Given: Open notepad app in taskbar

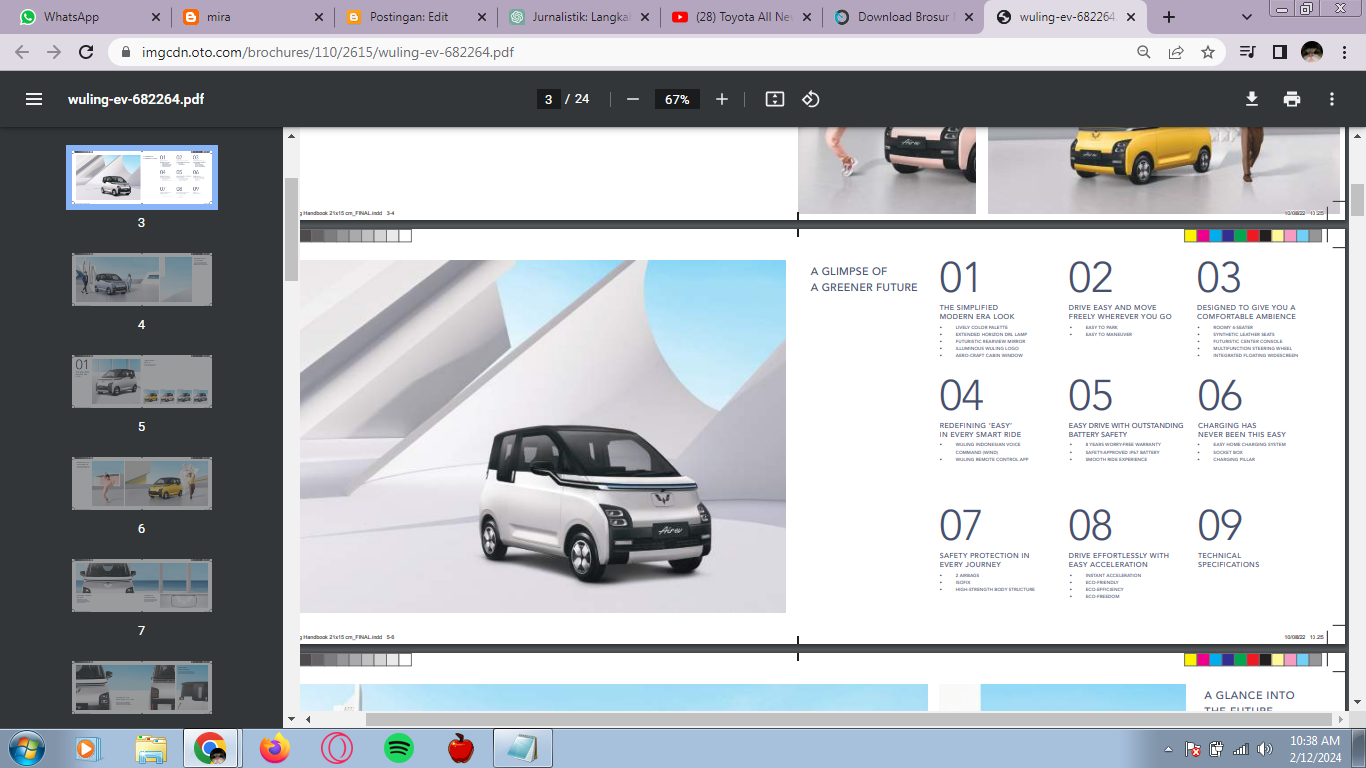Looking at the screenshot, I should pyautogui.click(x=522, y=748).
